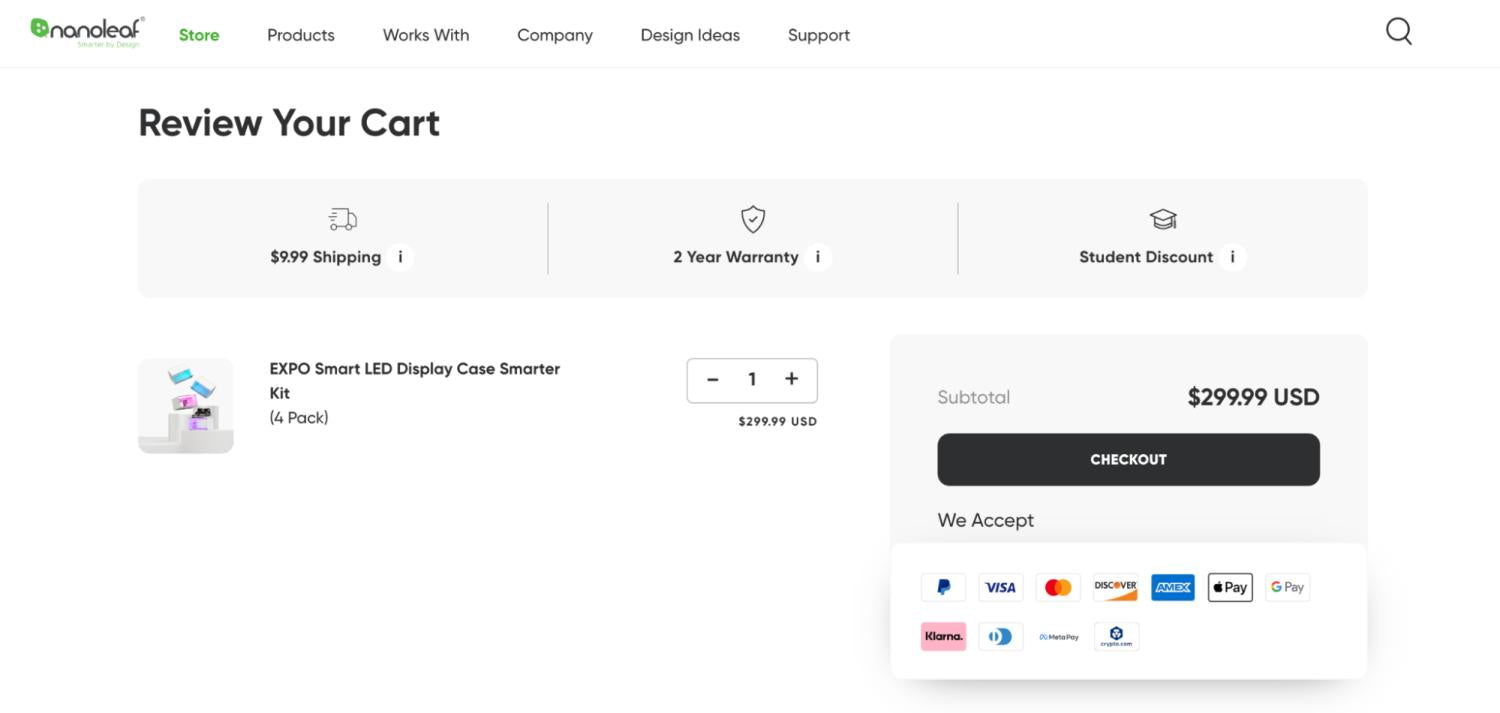This screenshot has width=1500, height=713.
Task: Open the Store nav item
Action: pos(199,35)
